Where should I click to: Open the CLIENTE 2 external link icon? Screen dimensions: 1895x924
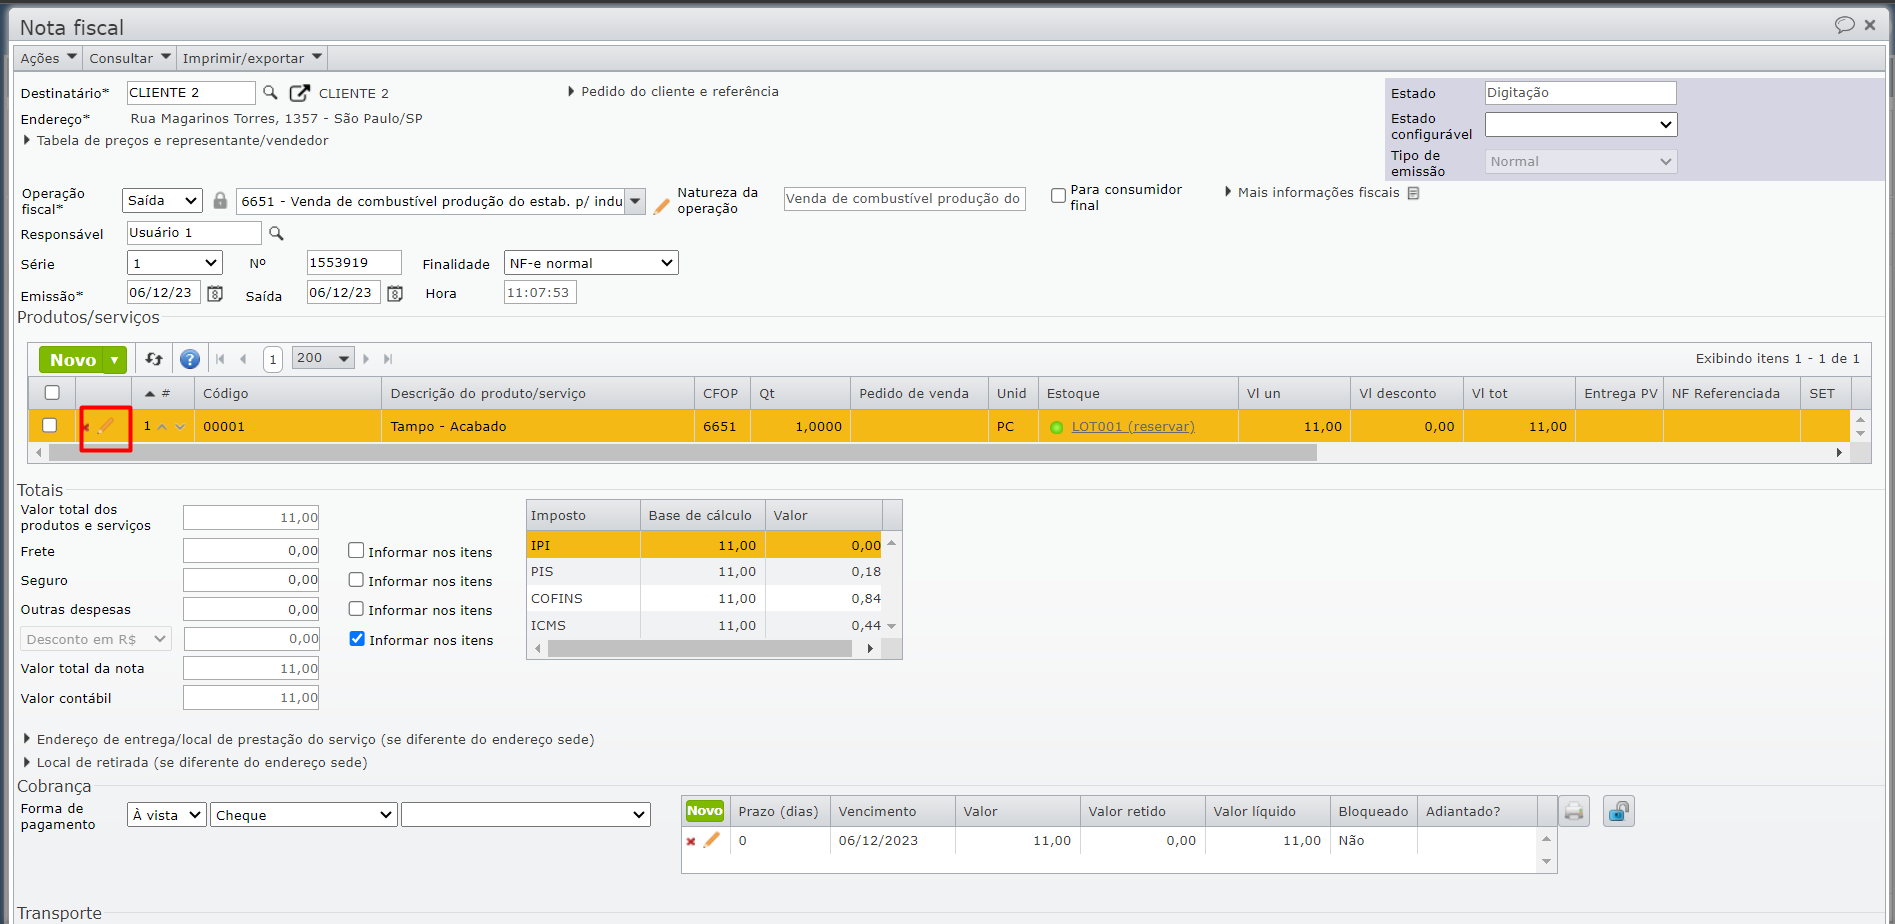[x=299, y=93]
